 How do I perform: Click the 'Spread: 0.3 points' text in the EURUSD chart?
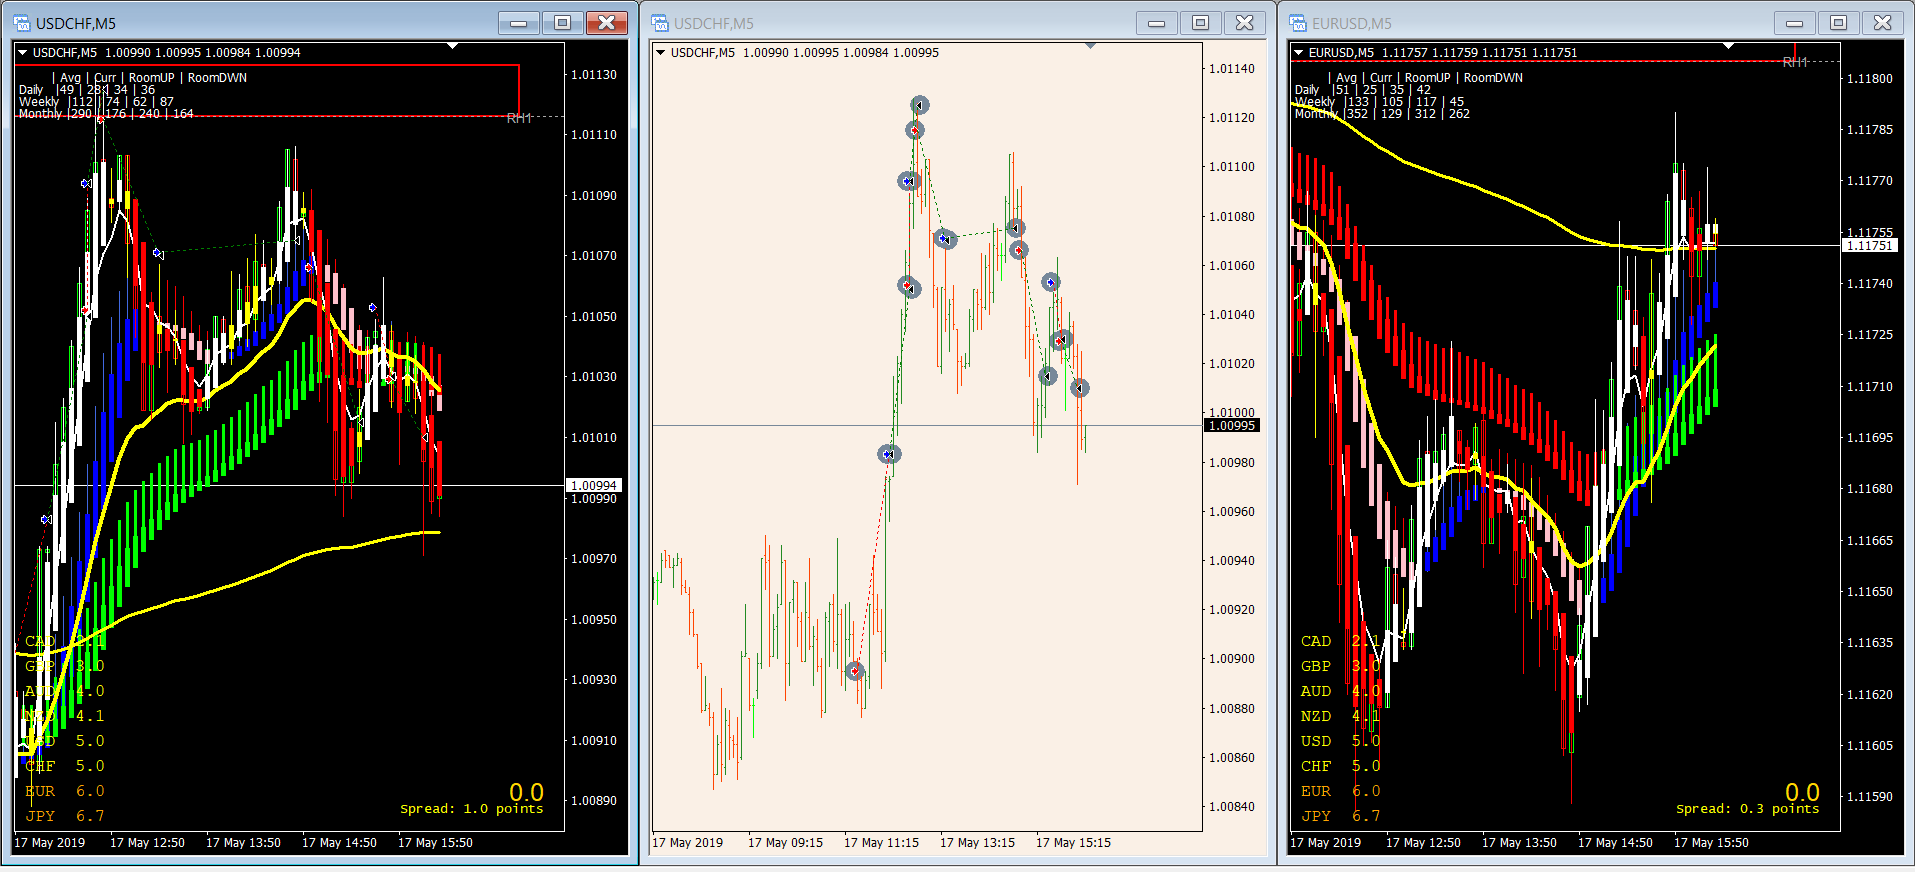pos(1748,809)
